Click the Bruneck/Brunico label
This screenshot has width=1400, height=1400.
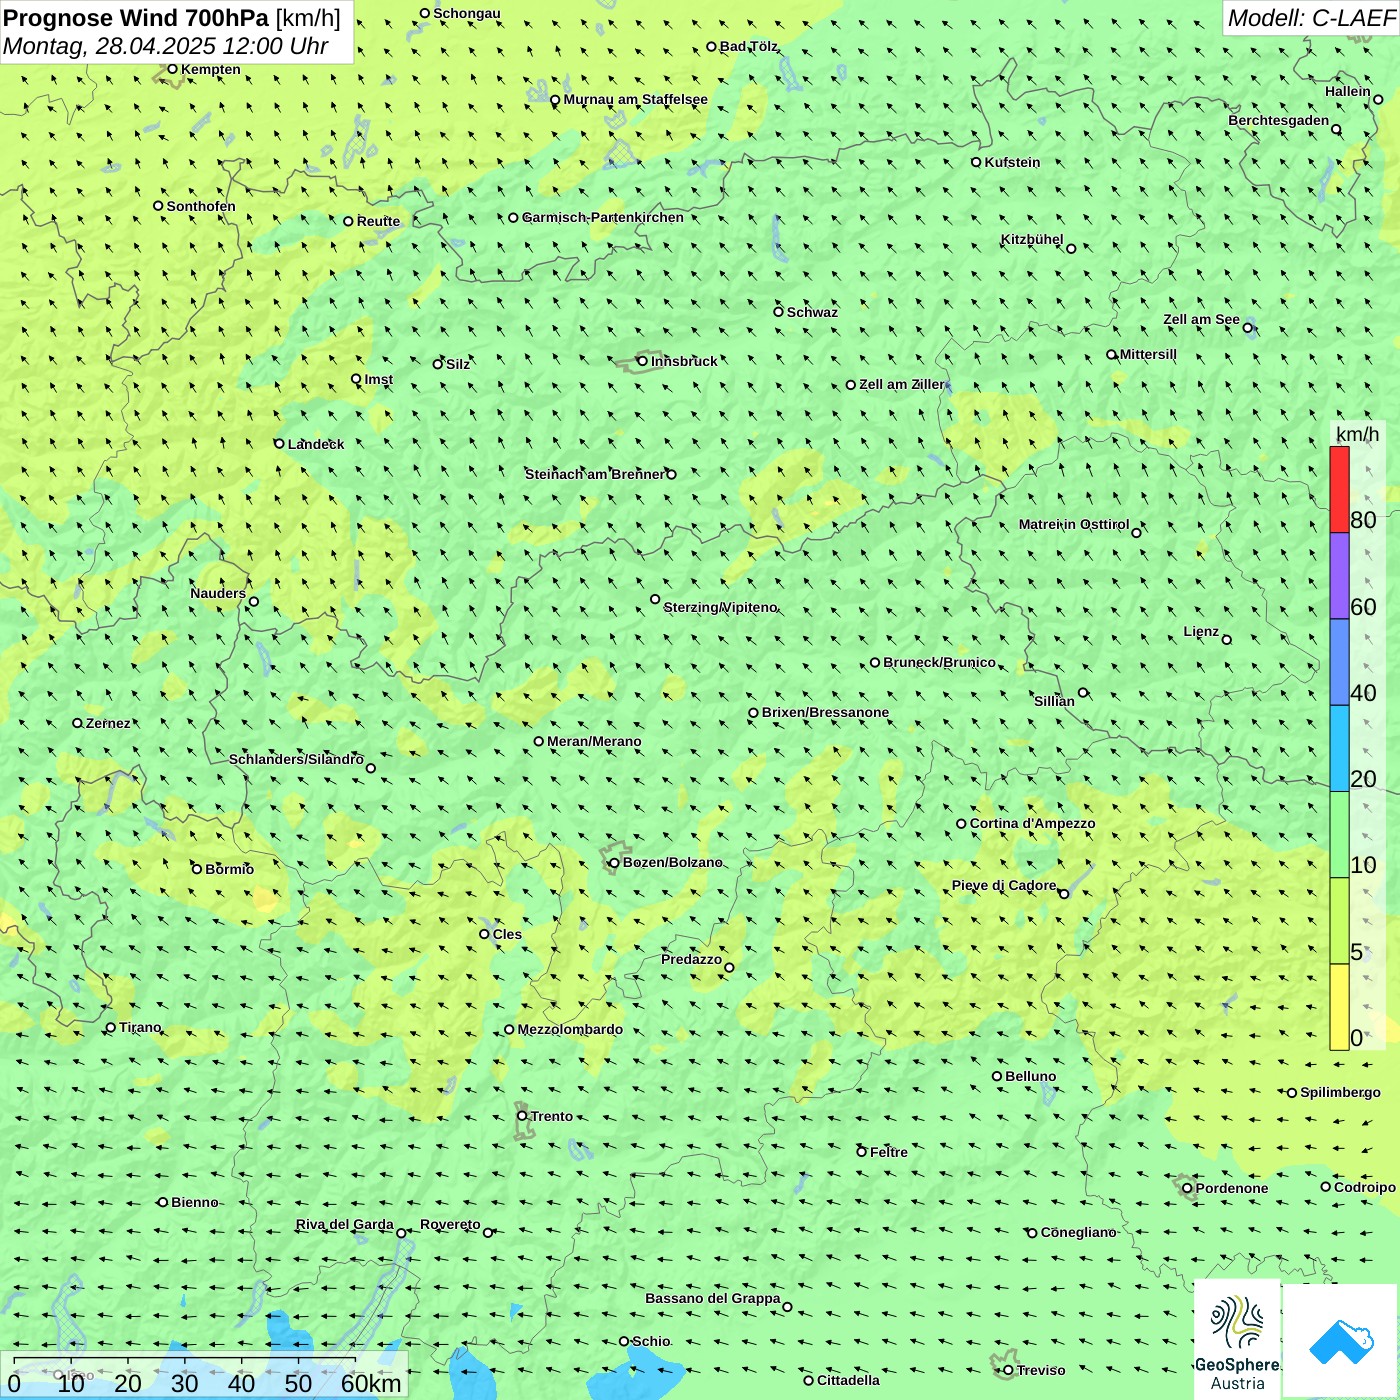click(939, 662)
